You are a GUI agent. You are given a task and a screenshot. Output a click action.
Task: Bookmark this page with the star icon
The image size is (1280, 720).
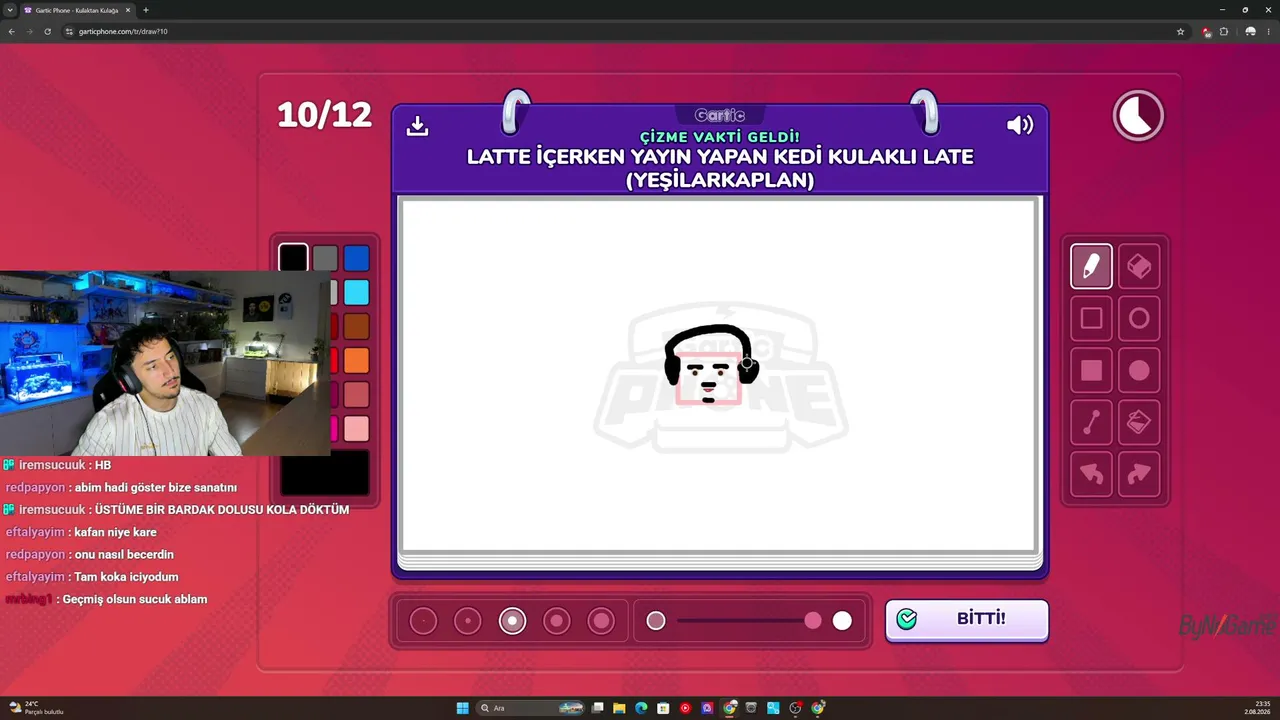(x=1180, y=31)
